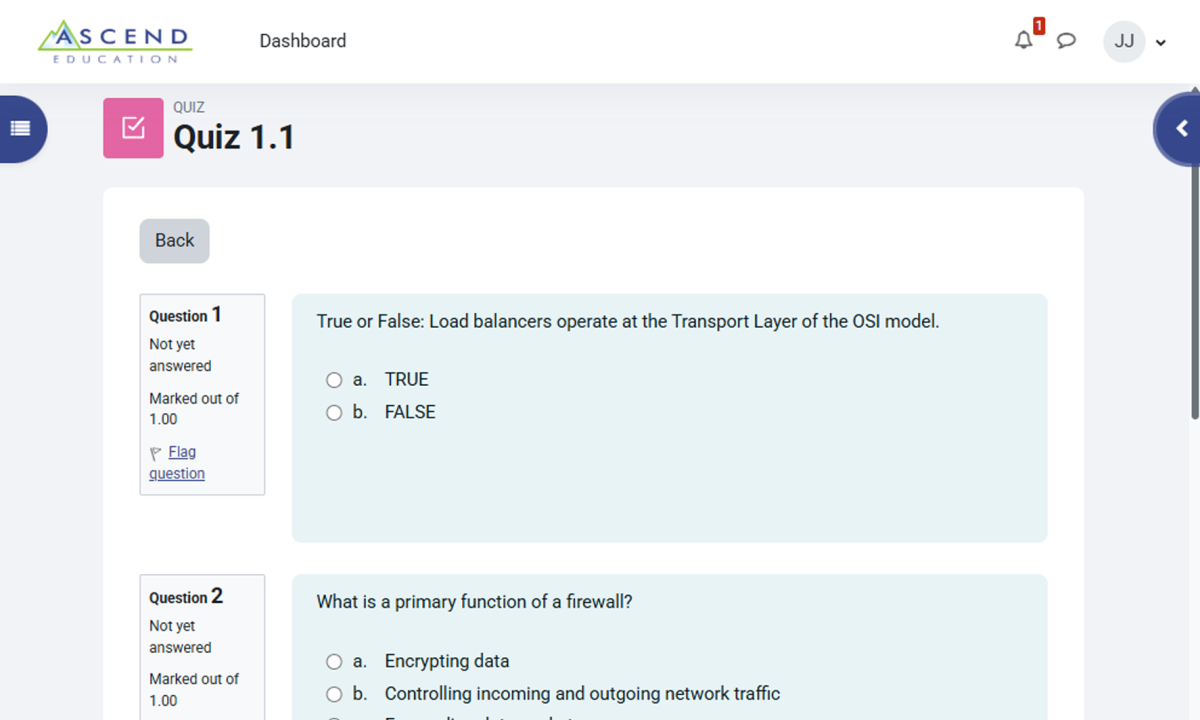Viewport: 1200px width, 720px height.
Task: Click the JJ user avatar
Action: (x=1124, y=41)
